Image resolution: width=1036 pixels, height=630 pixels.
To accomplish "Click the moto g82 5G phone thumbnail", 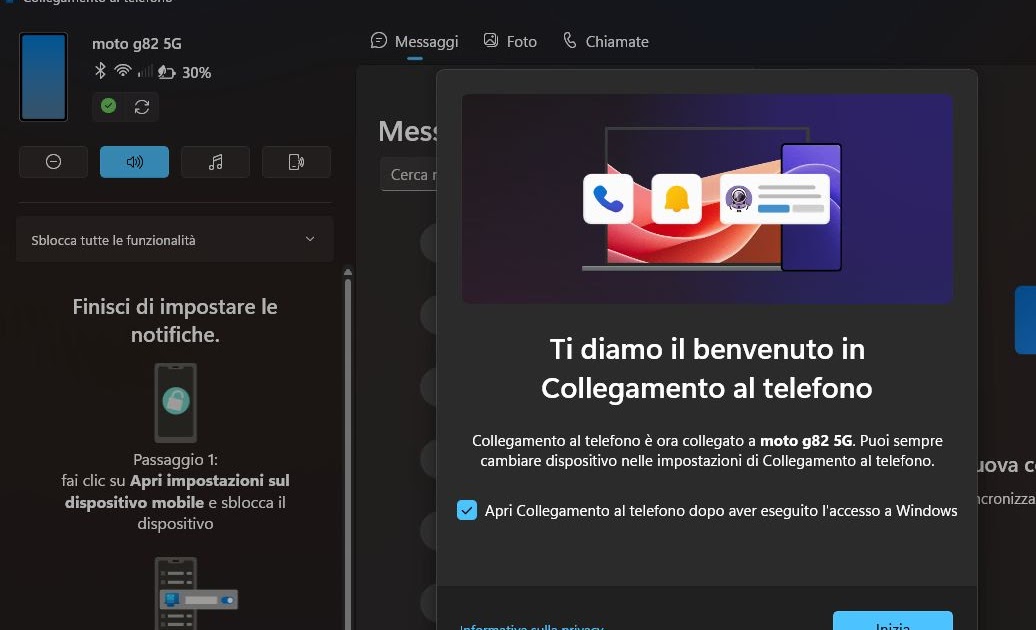I will point(44,77).
